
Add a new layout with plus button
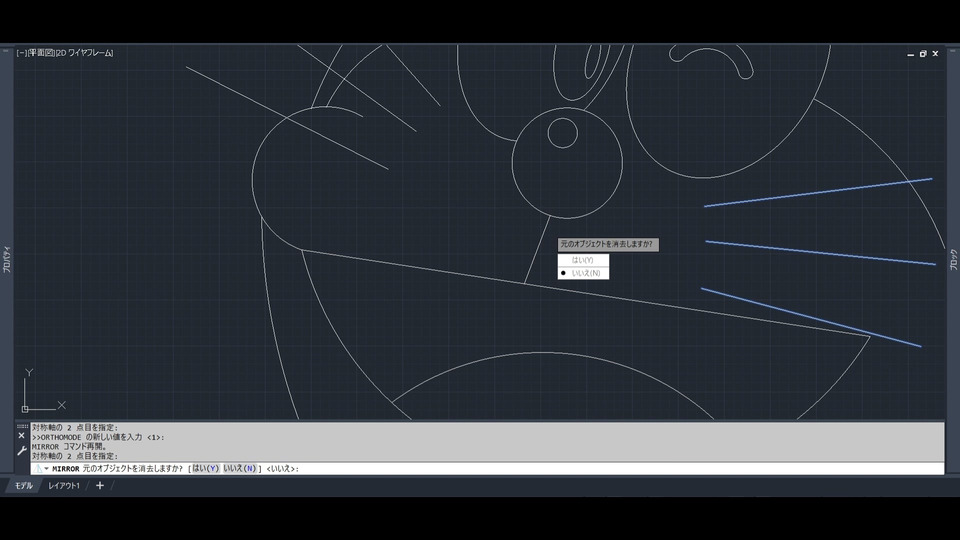click(99, 486)
